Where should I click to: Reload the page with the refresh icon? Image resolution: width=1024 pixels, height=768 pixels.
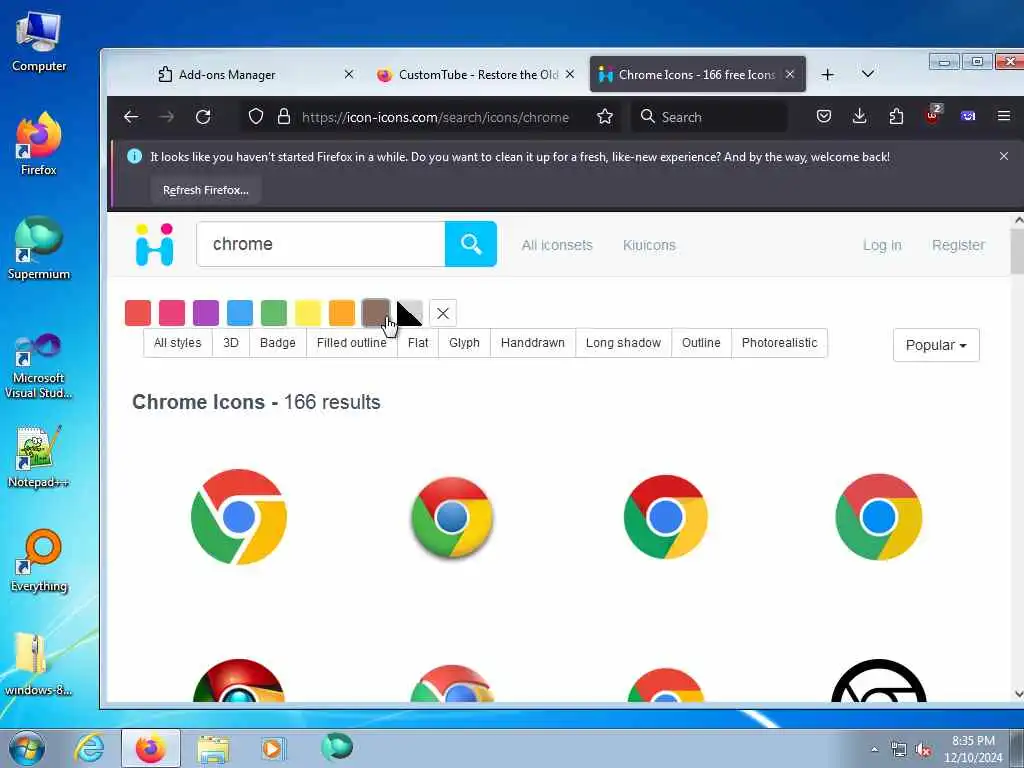(203, 117)
